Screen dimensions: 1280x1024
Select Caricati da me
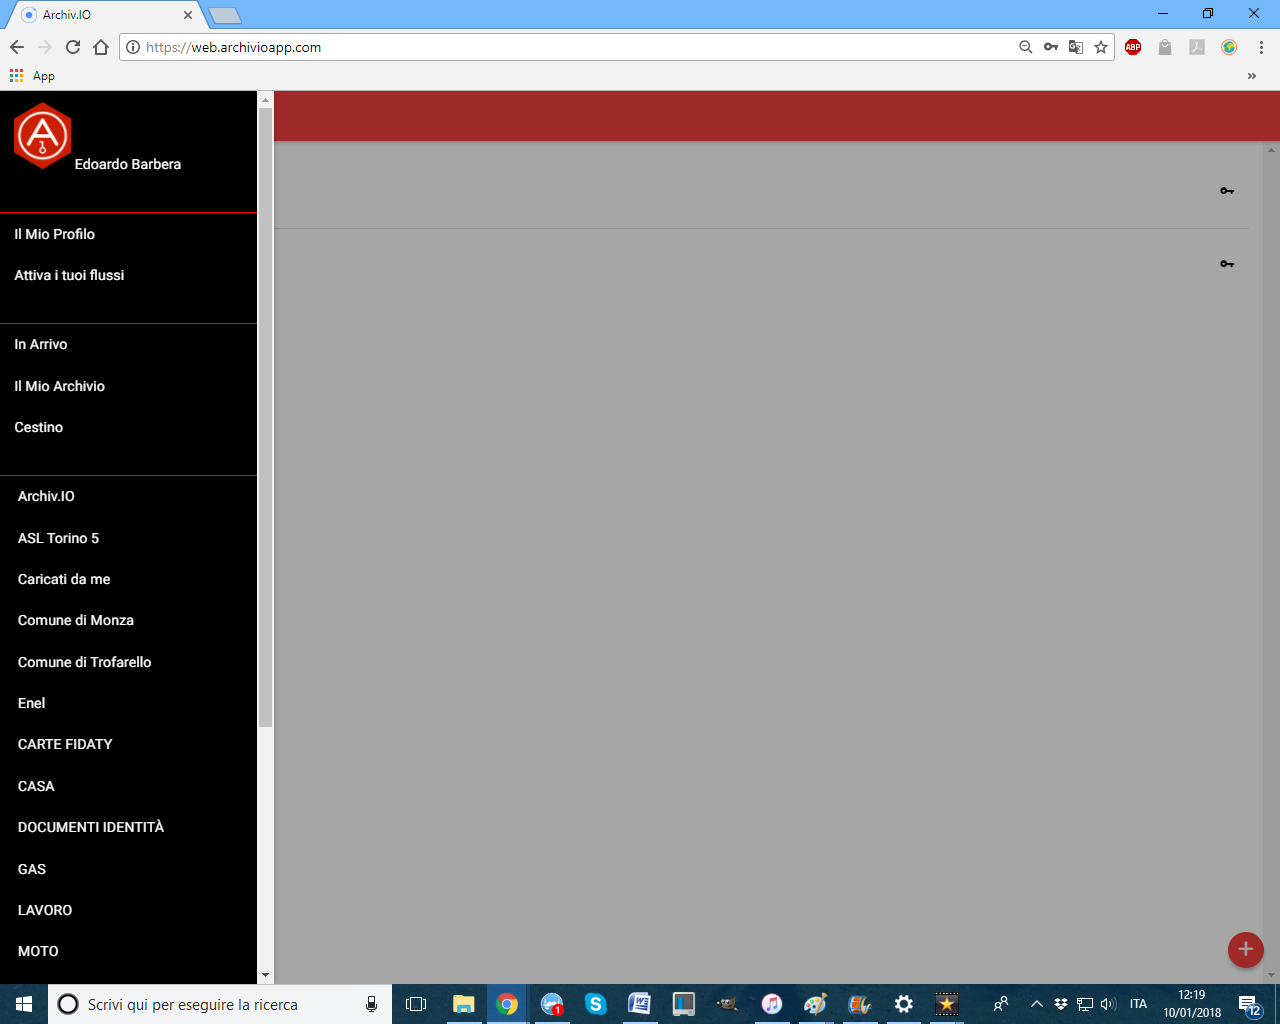click(64, 579)
